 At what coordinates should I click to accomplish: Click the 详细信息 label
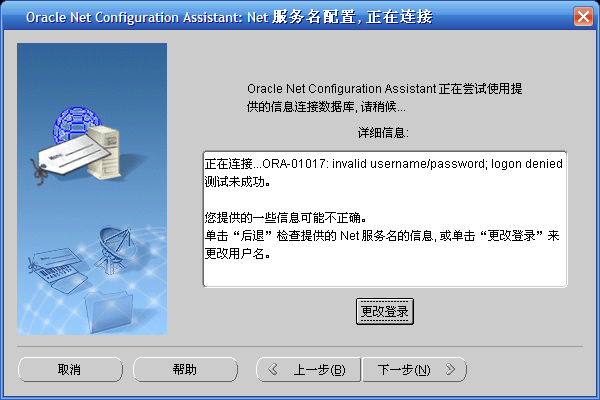coord(383,131)
